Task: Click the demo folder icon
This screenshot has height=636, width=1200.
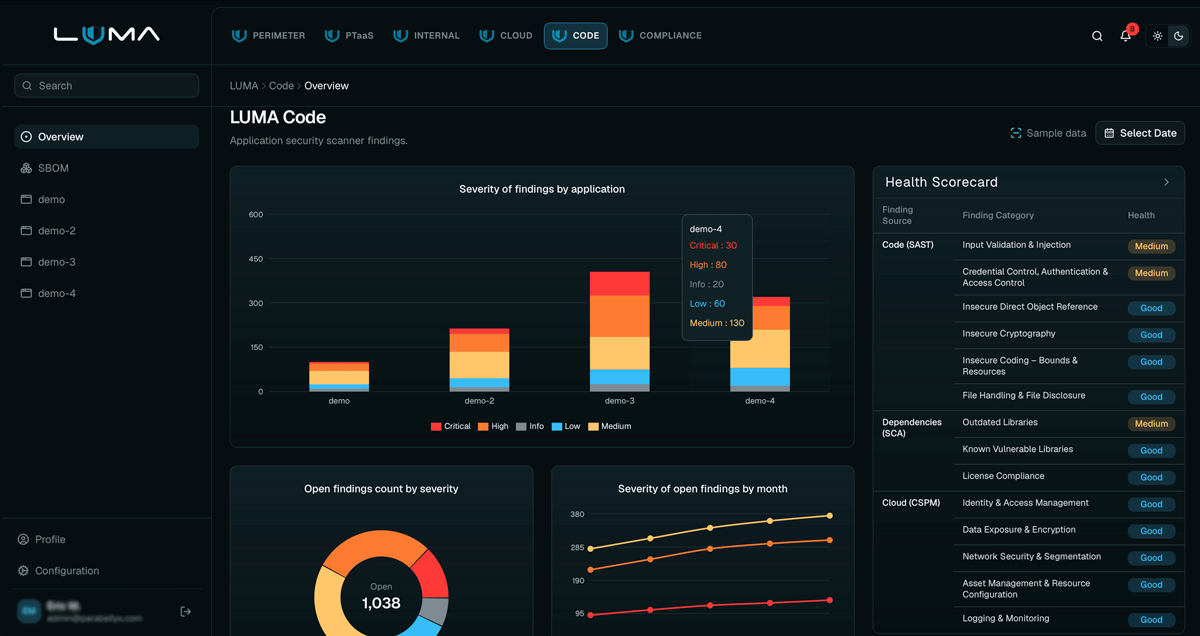Action: click(x=26, y=200)
